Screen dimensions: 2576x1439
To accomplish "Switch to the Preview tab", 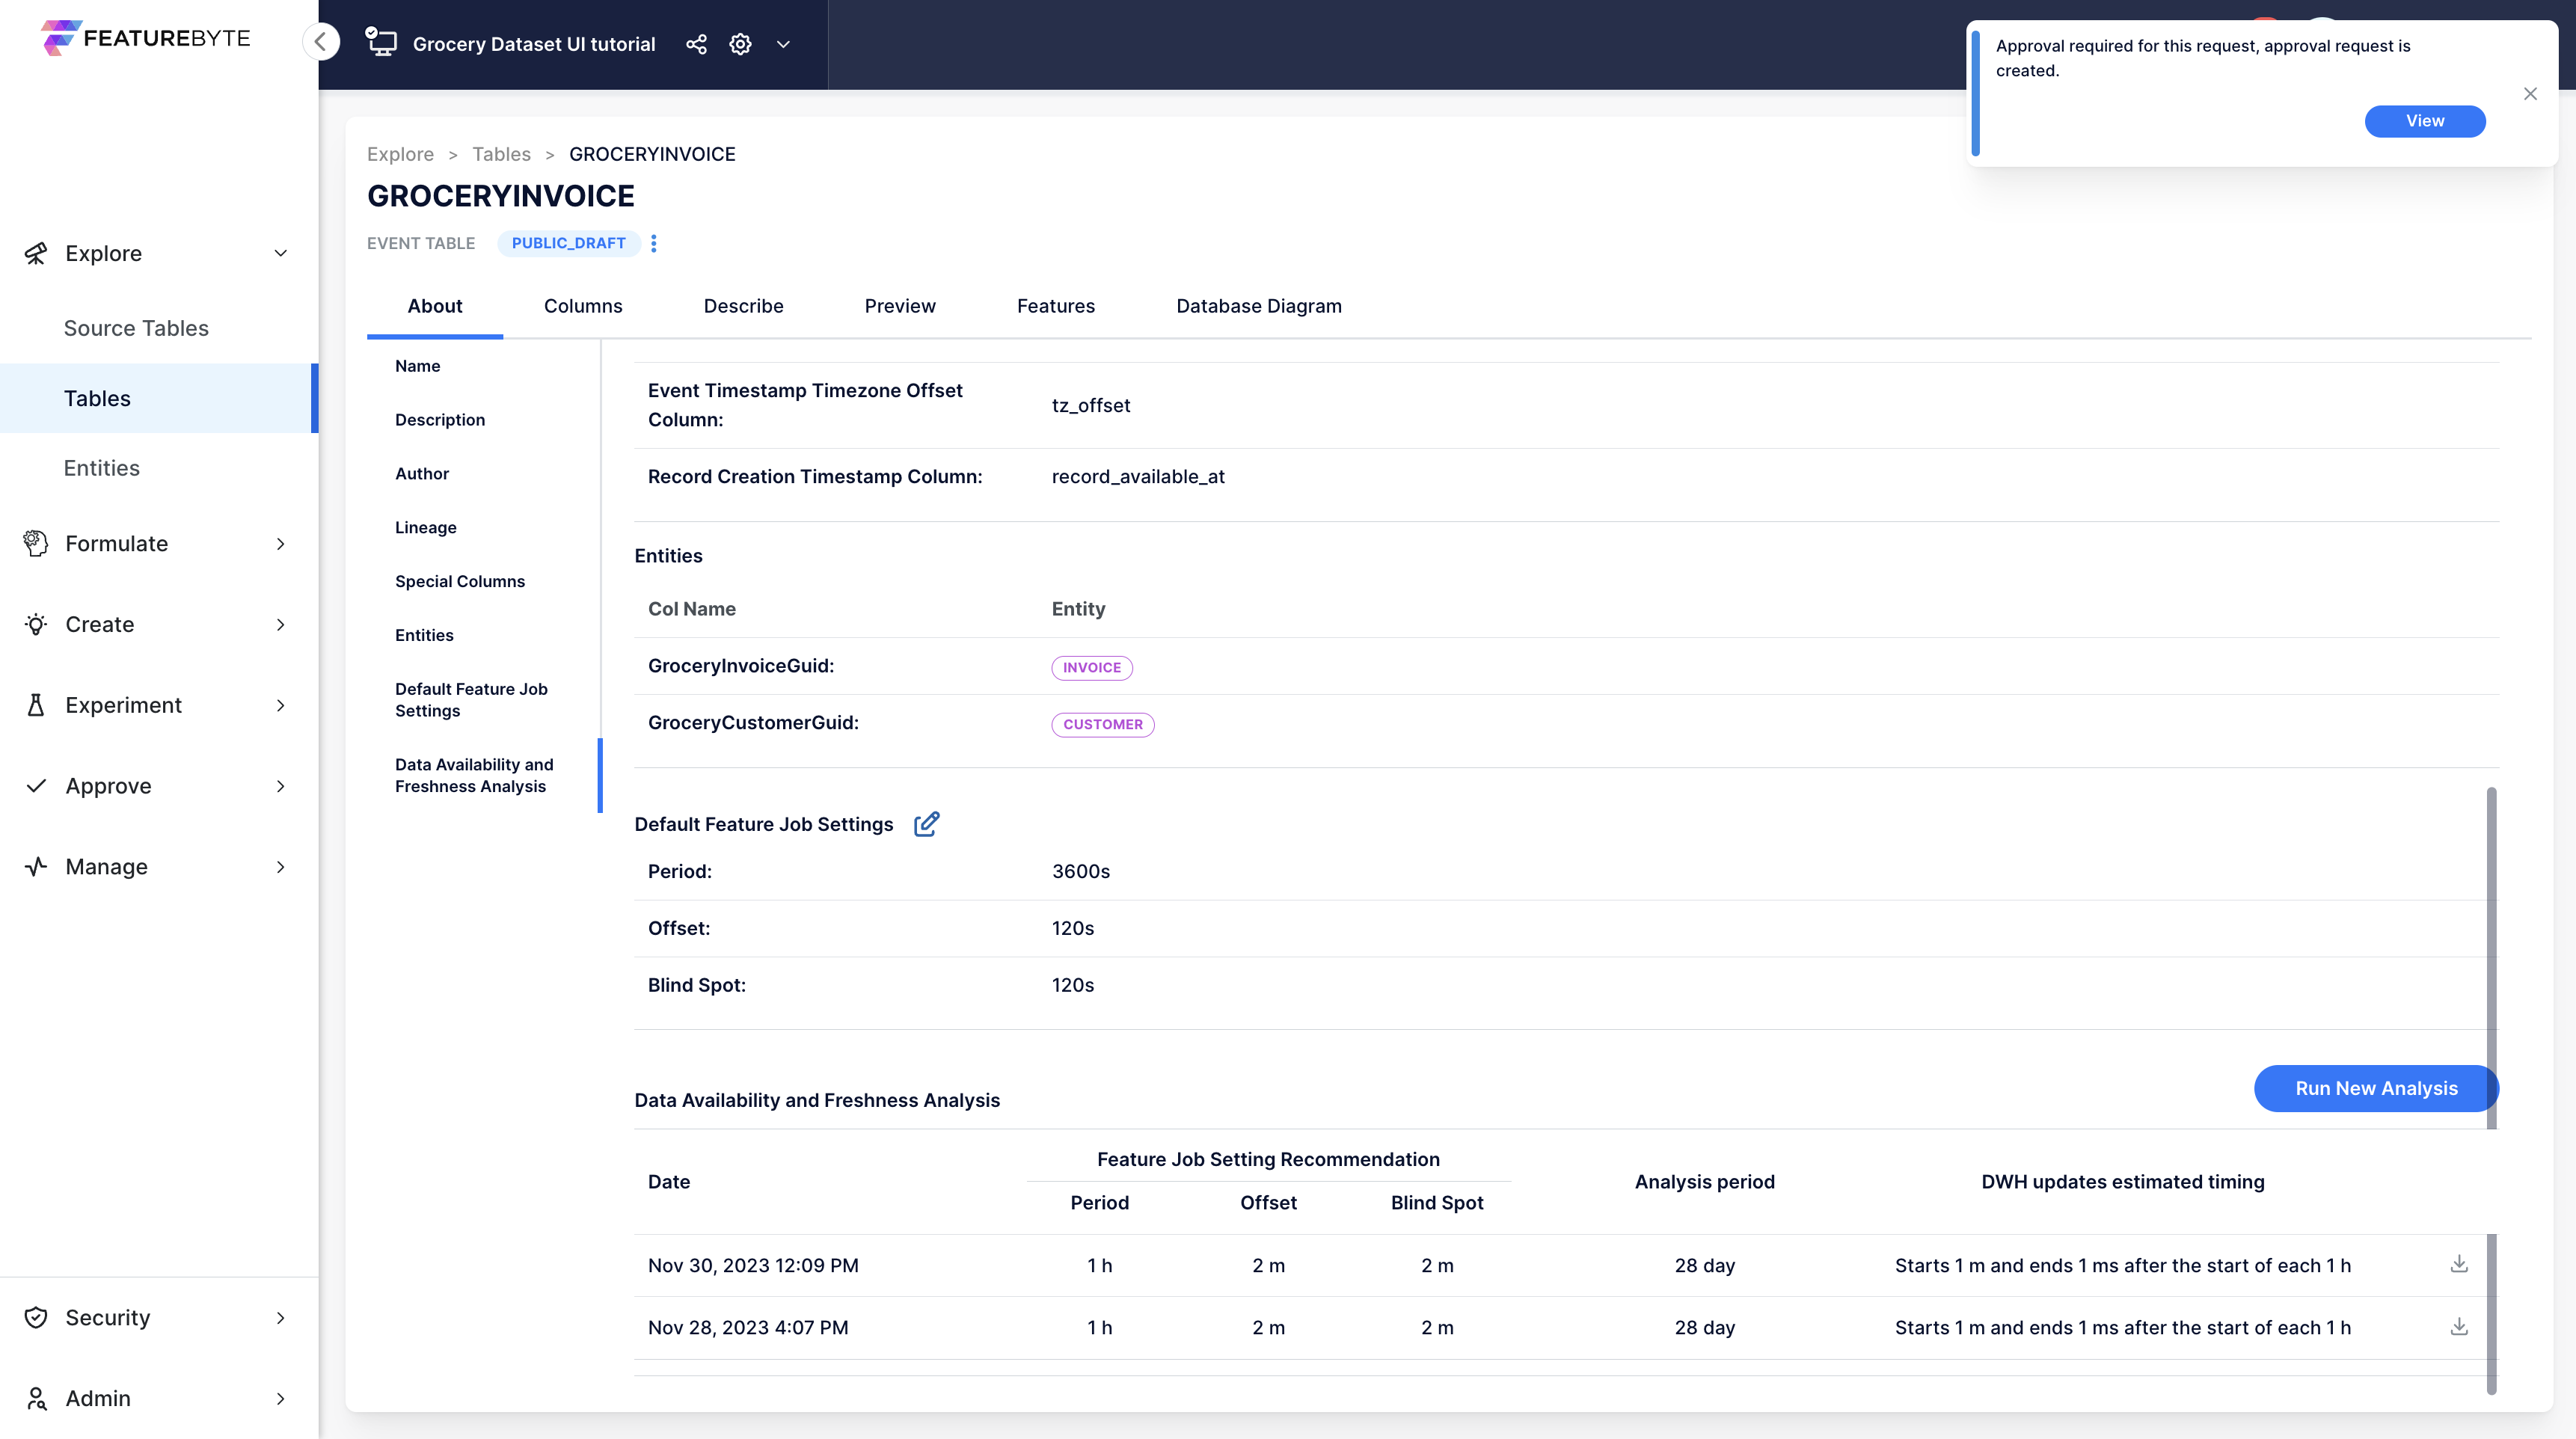I will (900, 306).
